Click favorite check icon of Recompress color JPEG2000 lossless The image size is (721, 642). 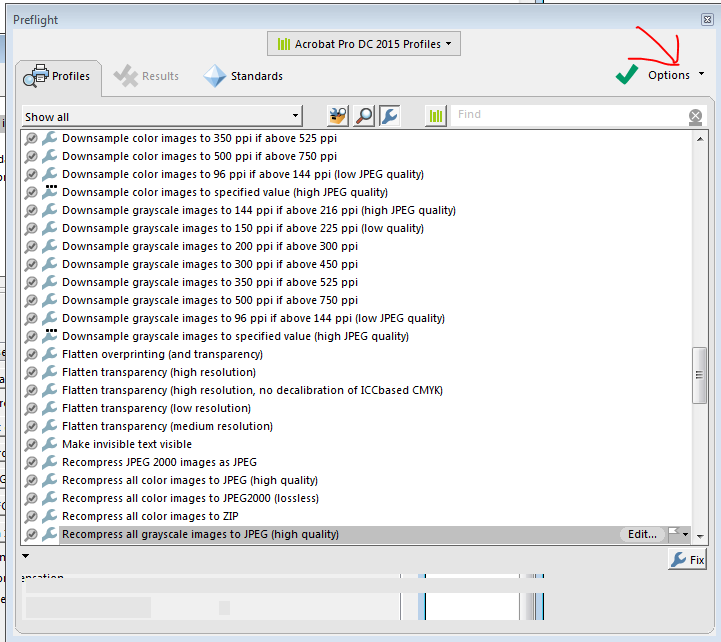(x=31, y=499)
